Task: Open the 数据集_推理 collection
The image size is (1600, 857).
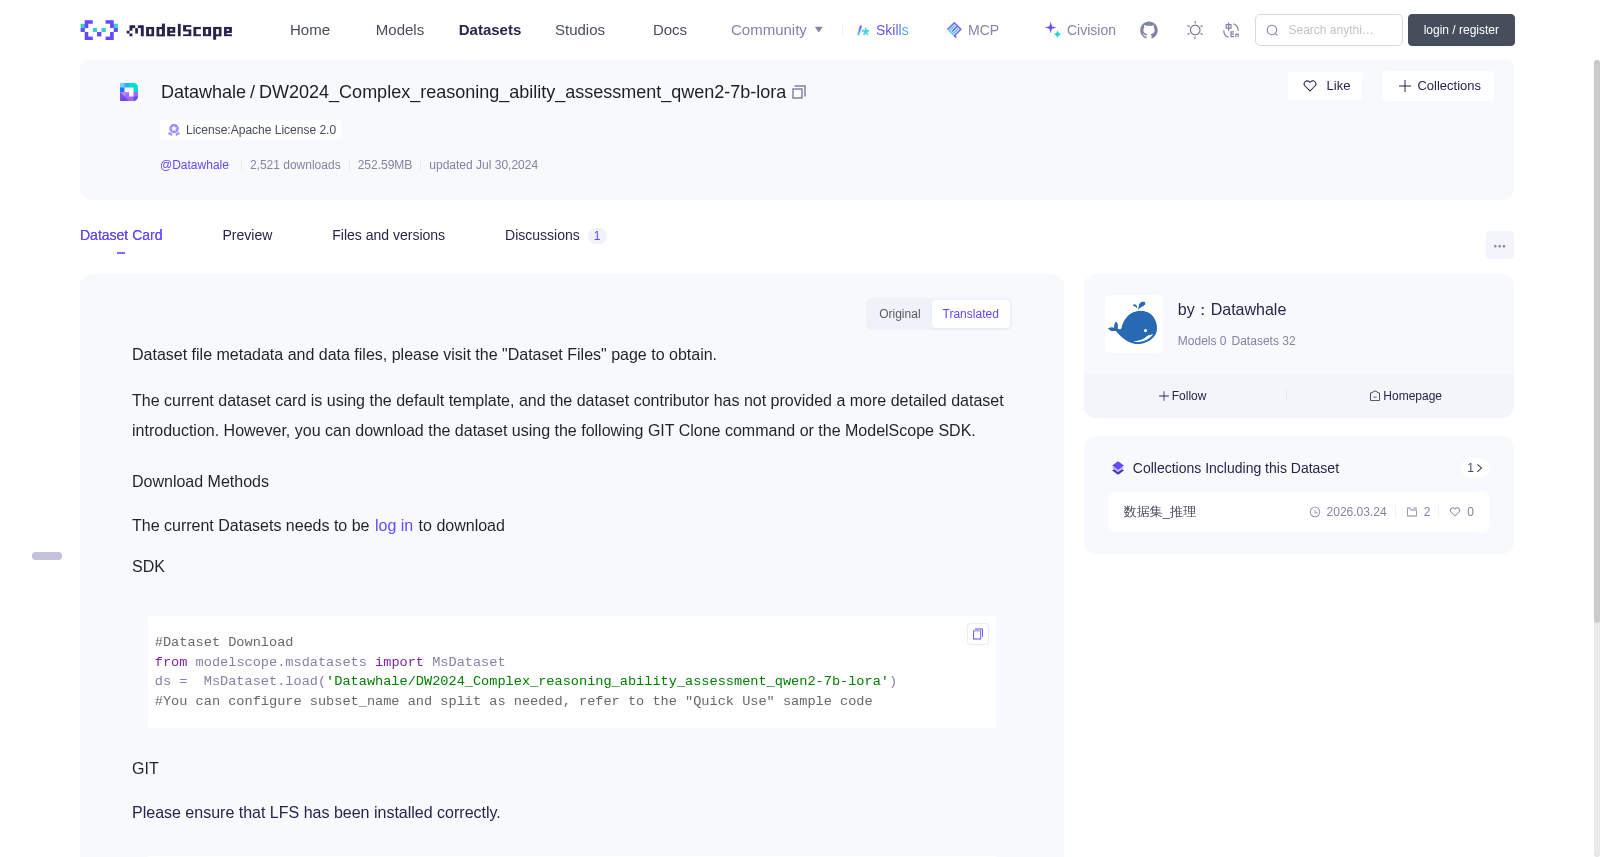Action: (x=1298, y=512)
